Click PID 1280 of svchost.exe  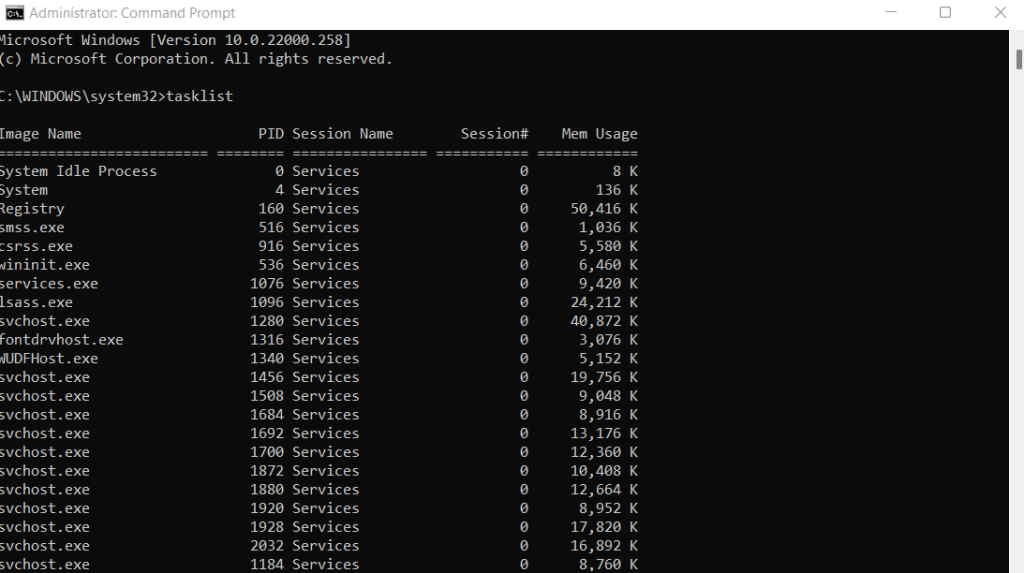[267, 321]
